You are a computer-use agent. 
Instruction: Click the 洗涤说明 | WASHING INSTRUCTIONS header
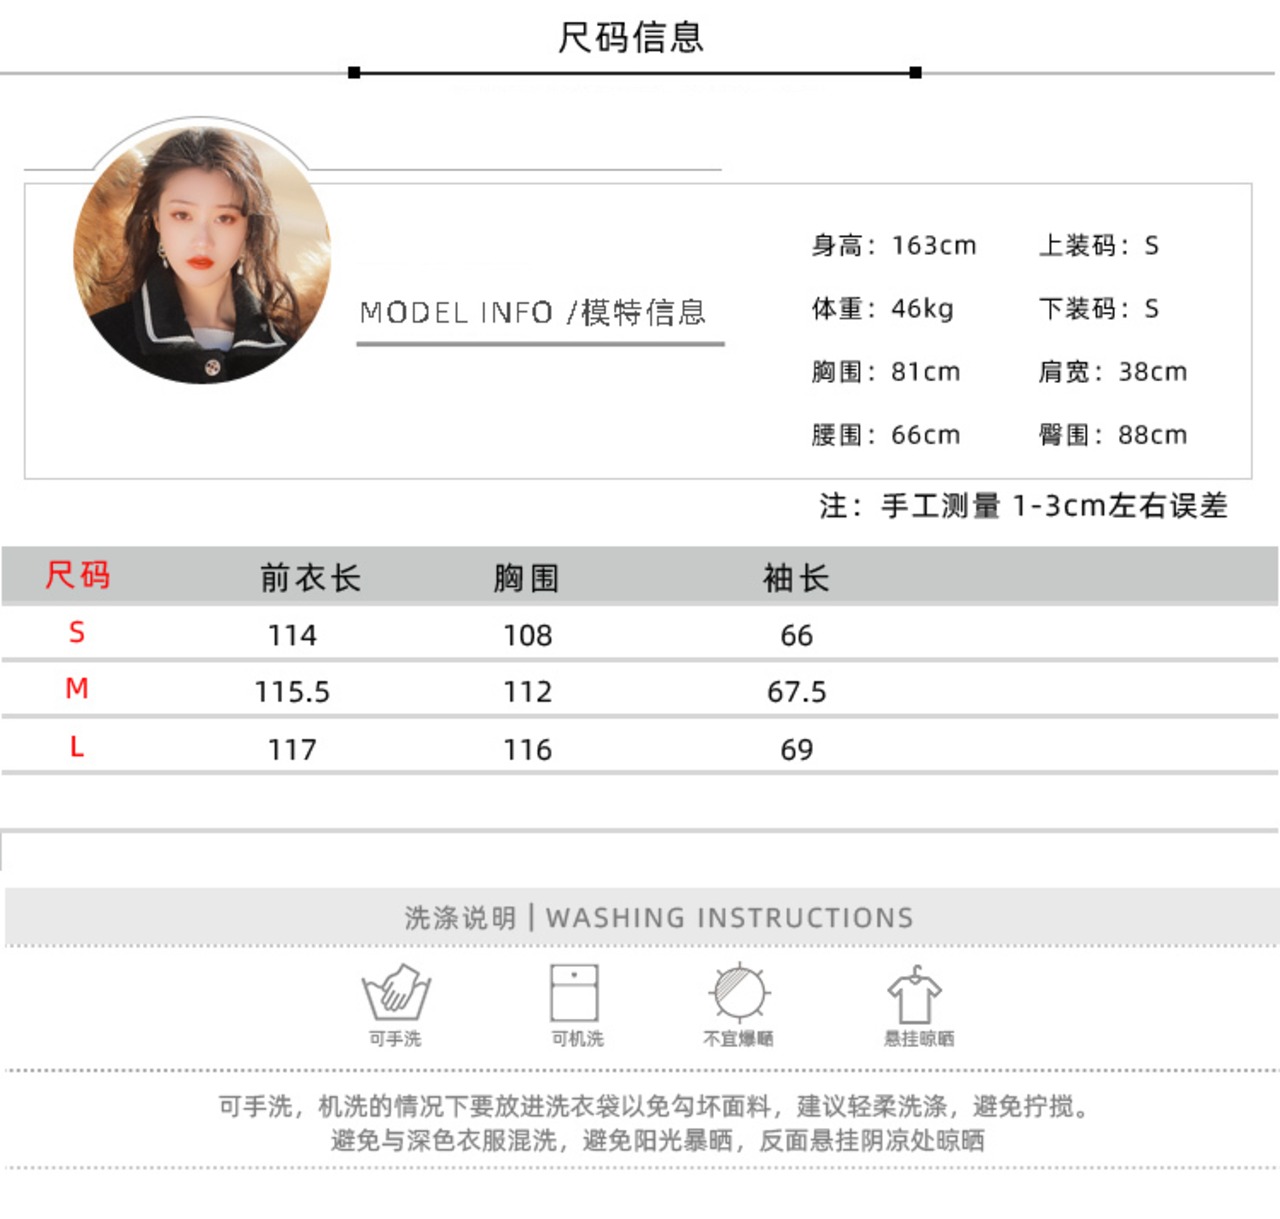(x=659, y=918)
